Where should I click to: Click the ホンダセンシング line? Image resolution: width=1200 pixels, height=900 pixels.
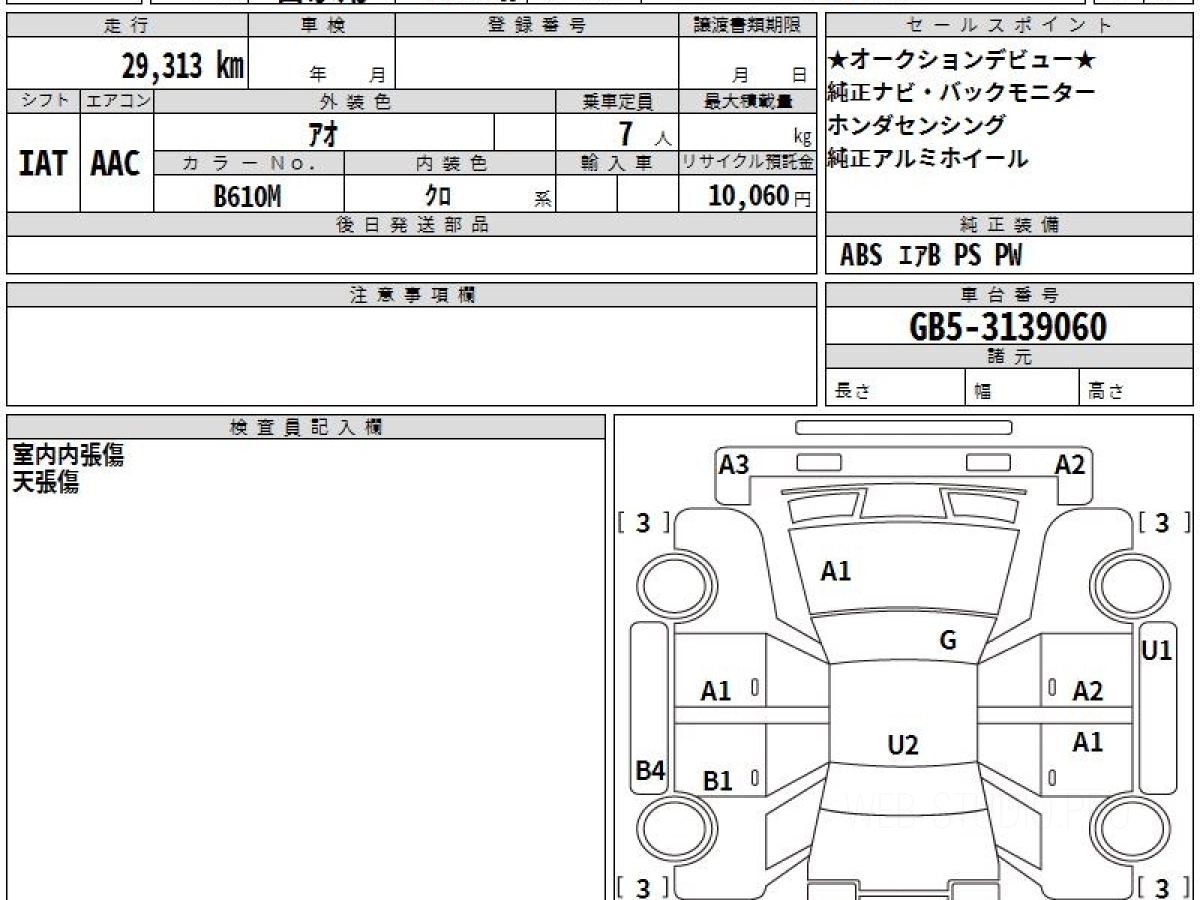click(x=916, y=125)
